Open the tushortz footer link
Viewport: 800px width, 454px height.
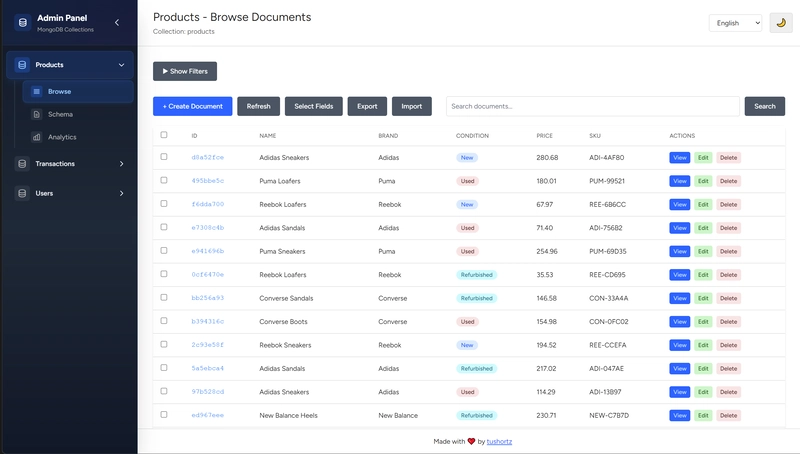(499, 441)
